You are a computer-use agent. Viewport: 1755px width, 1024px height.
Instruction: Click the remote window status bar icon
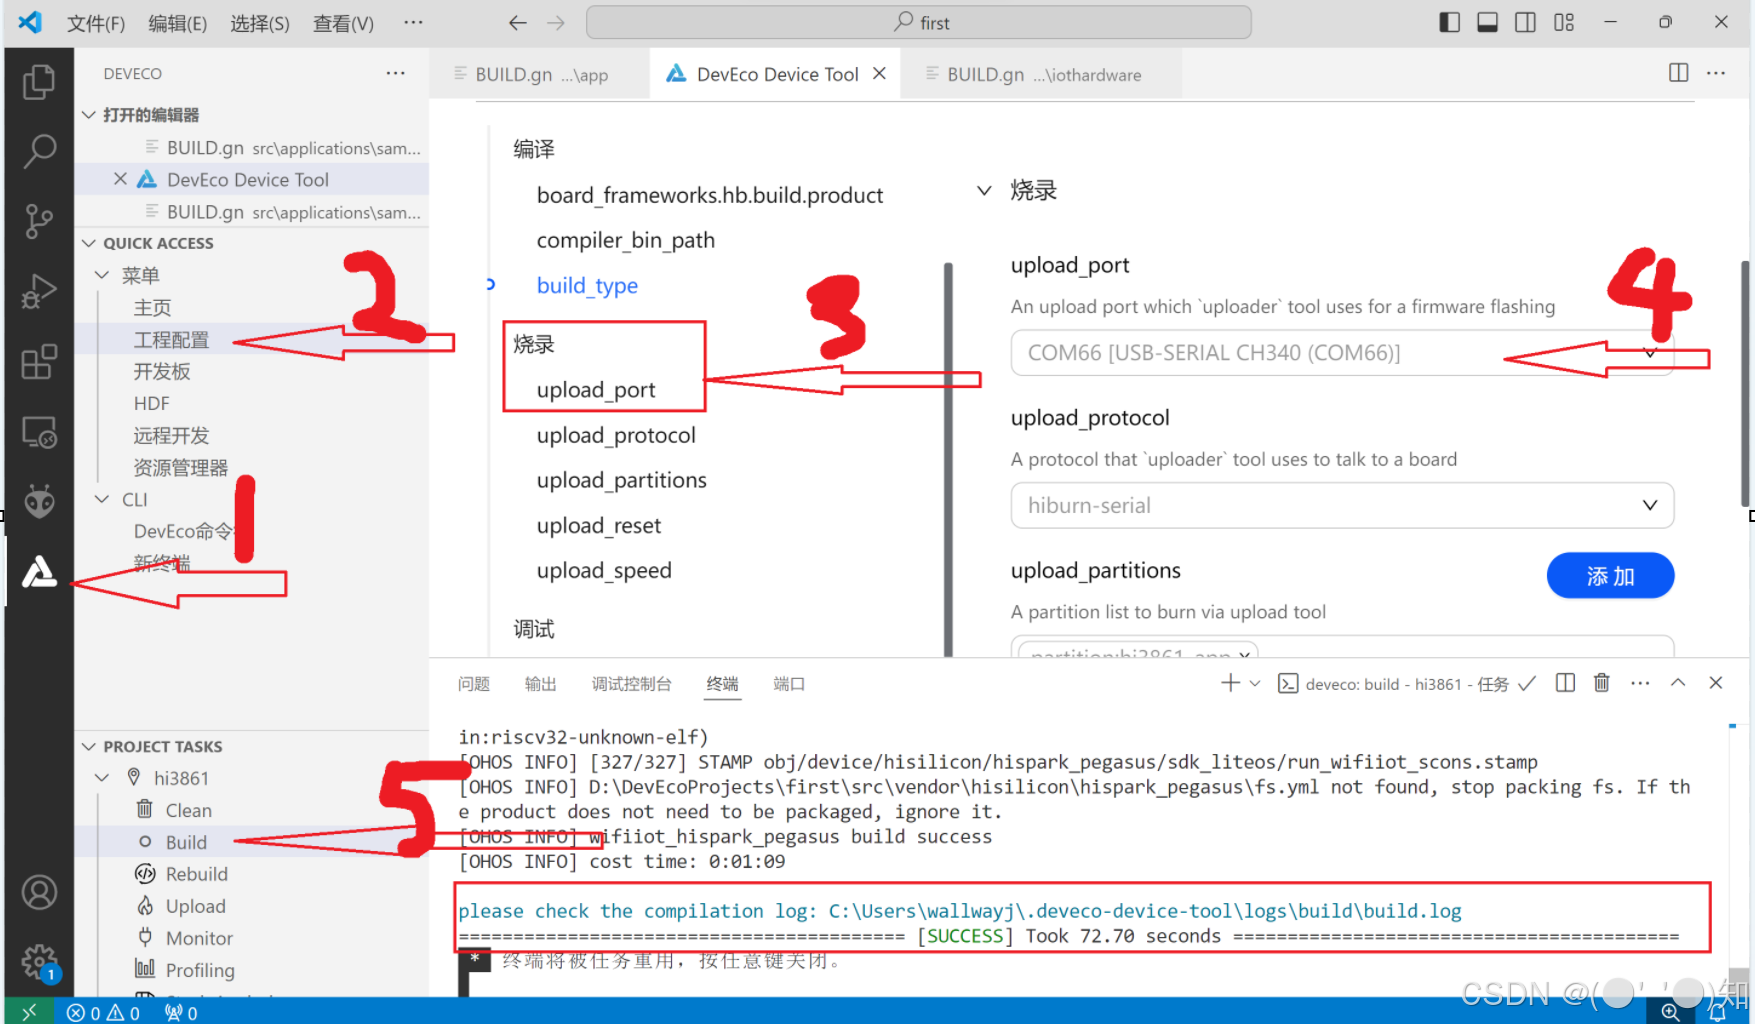pyautogui.click(x=28, y=1012)
